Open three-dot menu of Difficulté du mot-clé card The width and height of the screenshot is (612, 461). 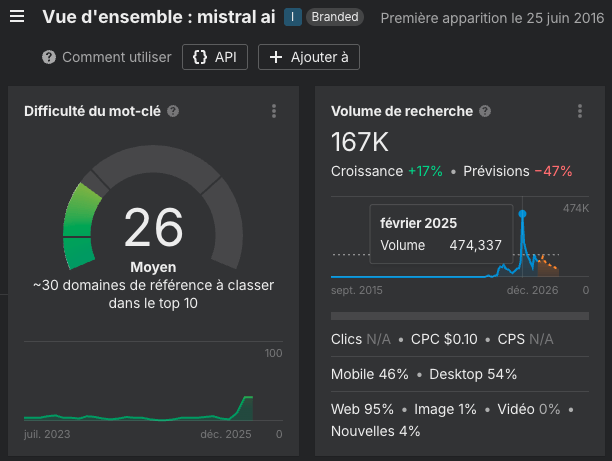coord(273,112)
